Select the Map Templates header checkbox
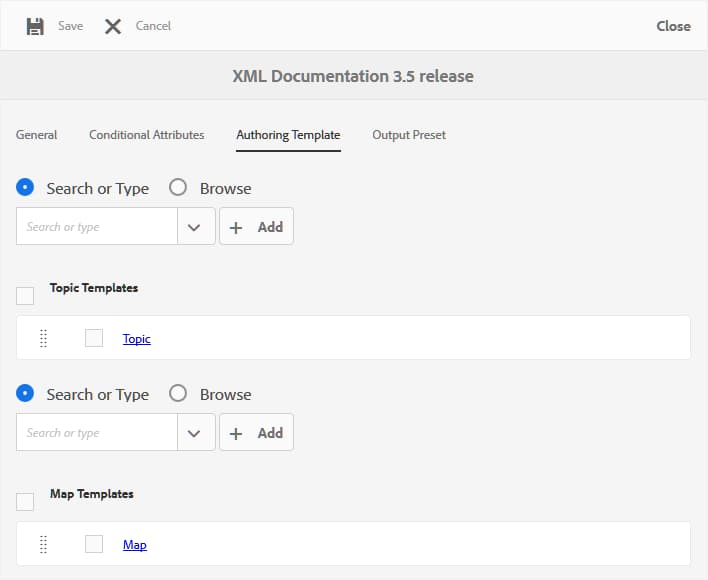 (x=25, y=501)
